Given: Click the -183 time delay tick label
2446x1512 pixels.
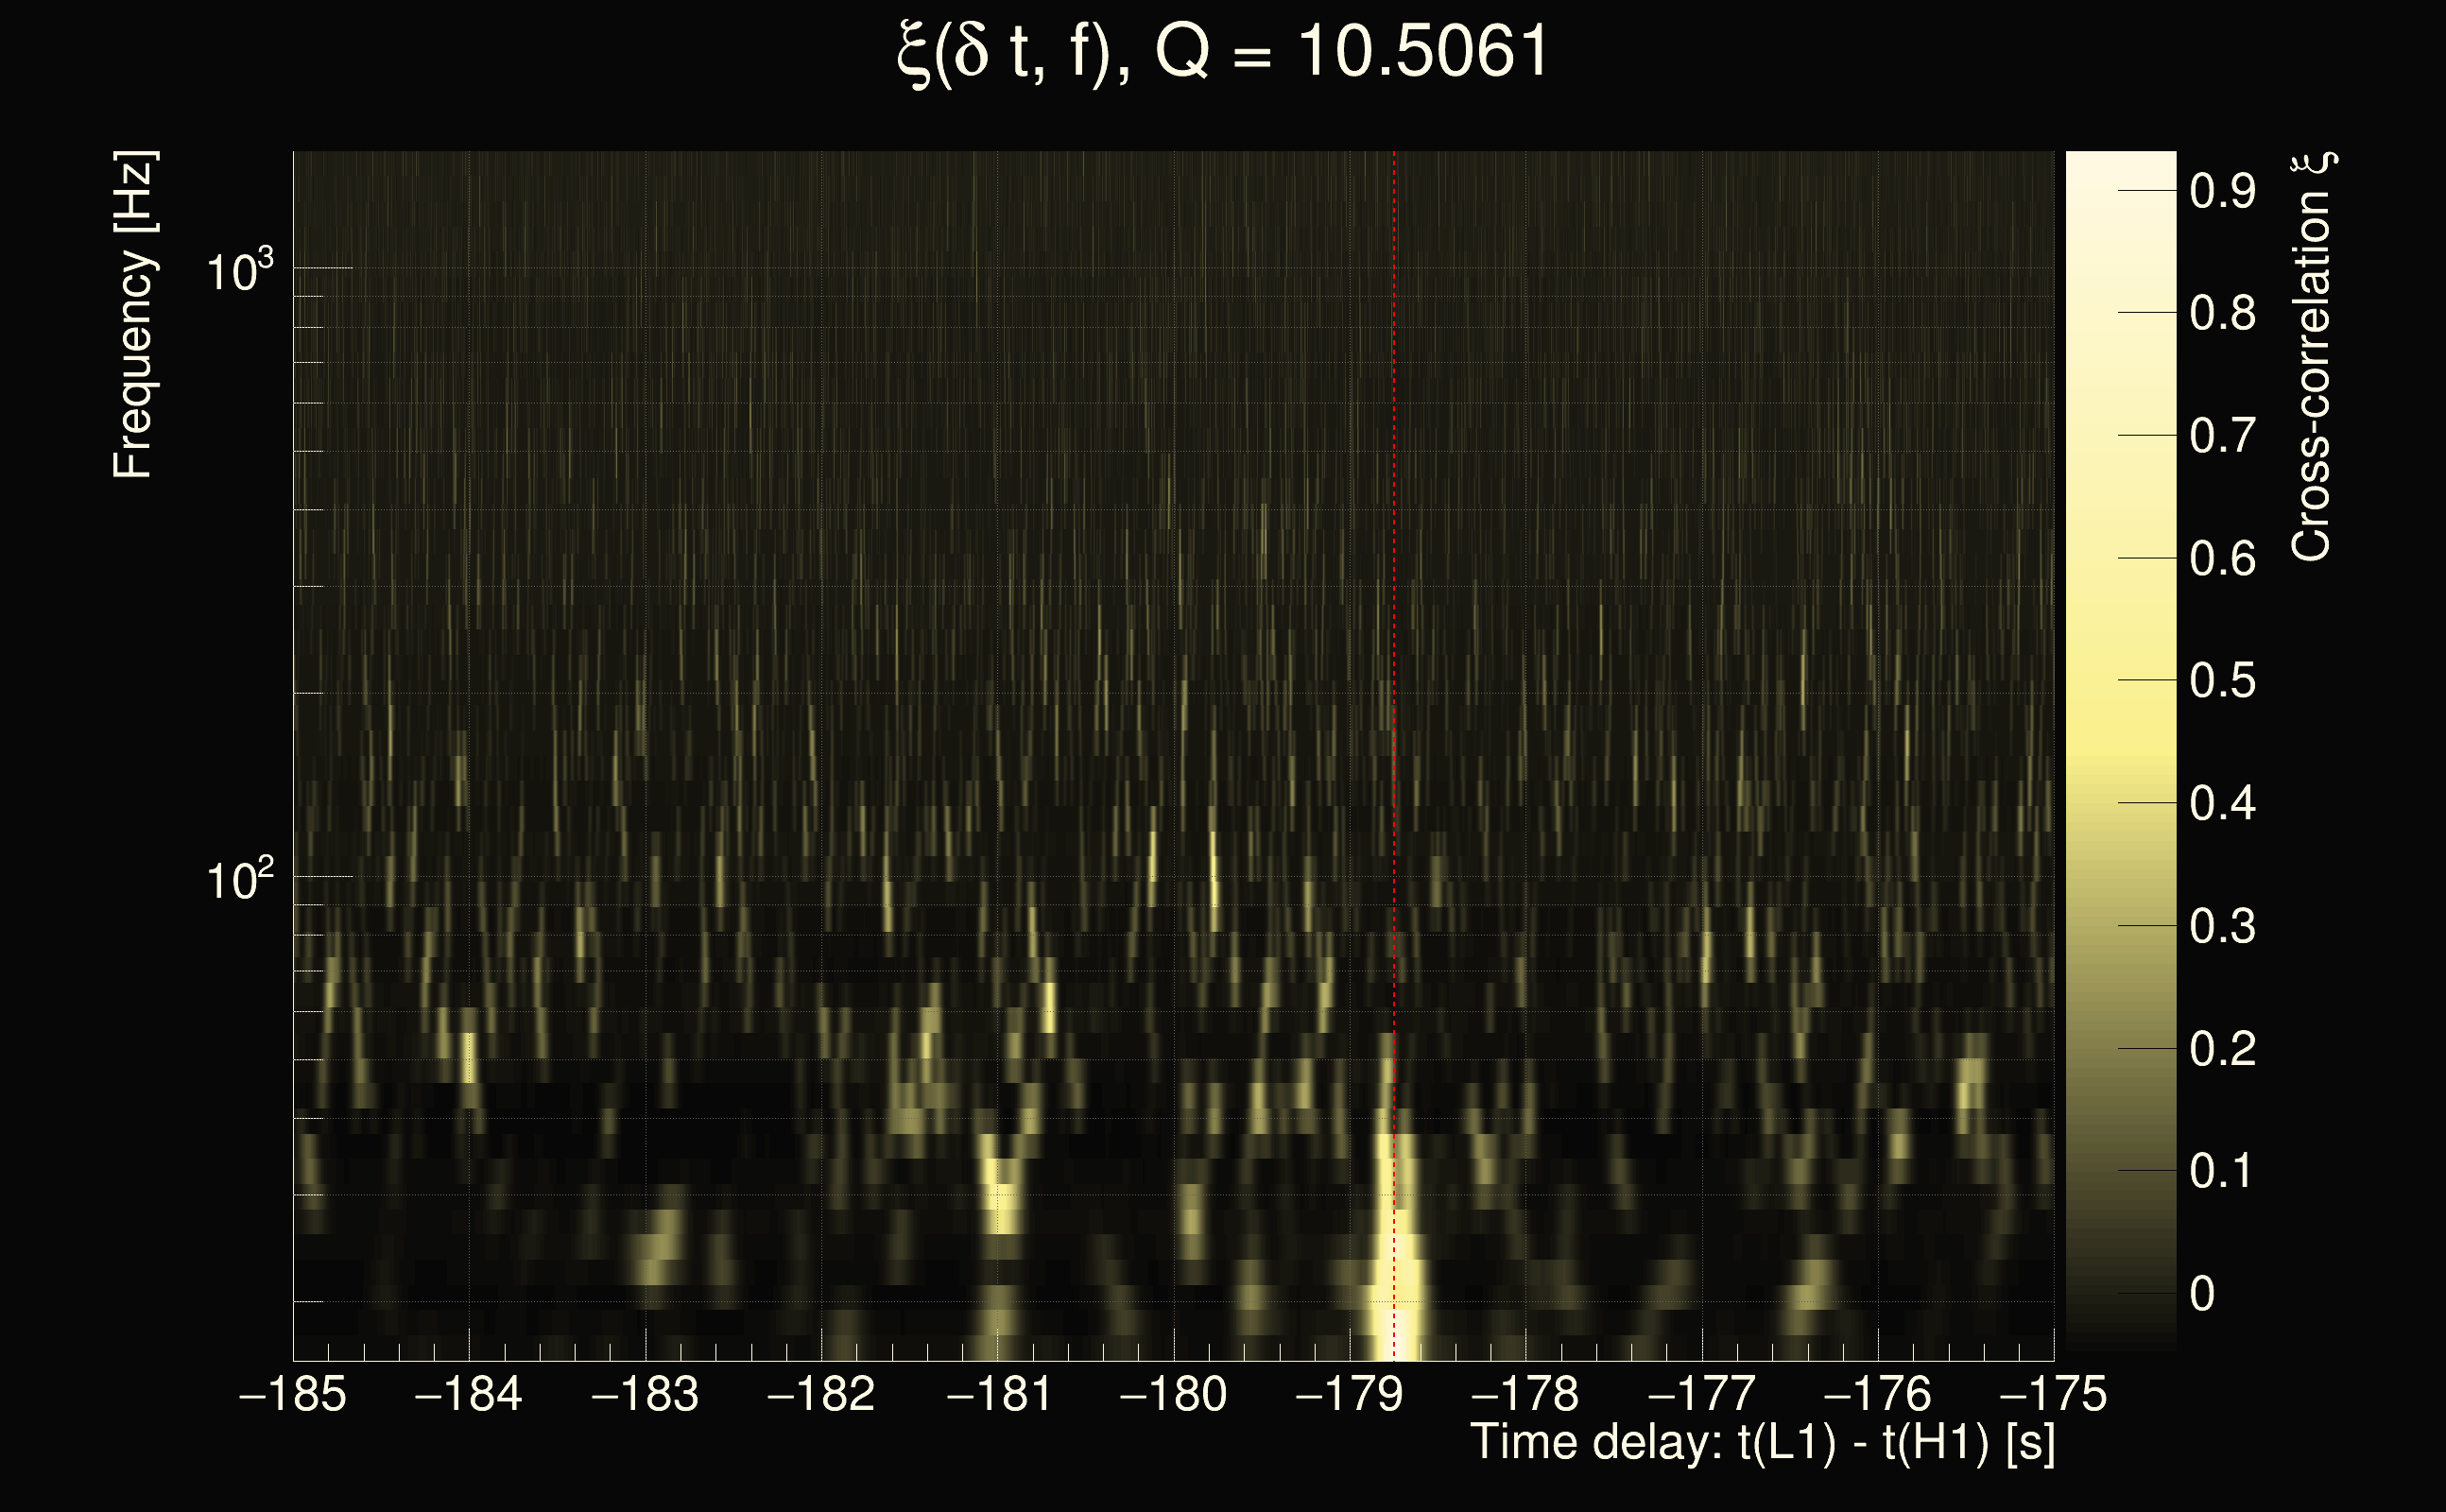Looking at the screenshot, I should [x=645, y=1394].
